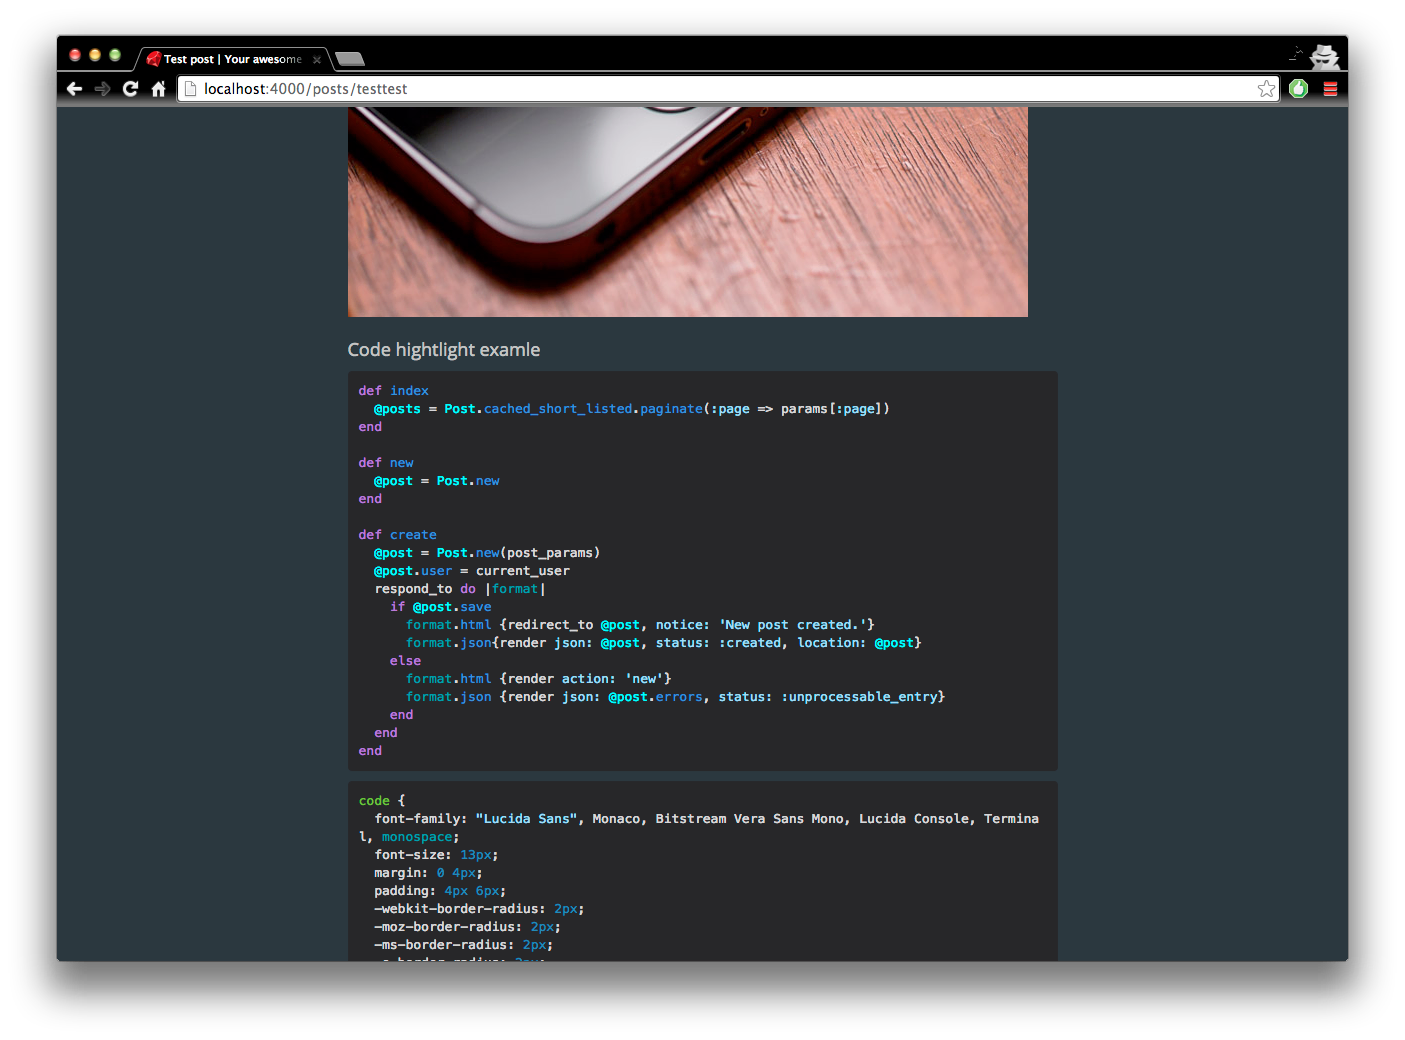The width and height of the screenshot is (1405, 1040).
Task: Click the yellow minimize traffic light
Action: click(x=94, y=55)
